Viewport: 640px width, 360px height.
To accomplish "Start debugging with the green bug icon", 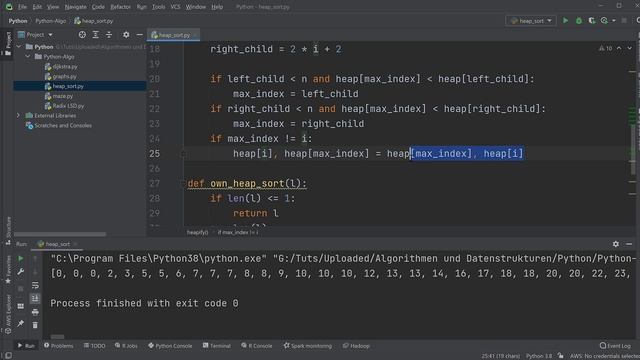I will click(579, 20).
